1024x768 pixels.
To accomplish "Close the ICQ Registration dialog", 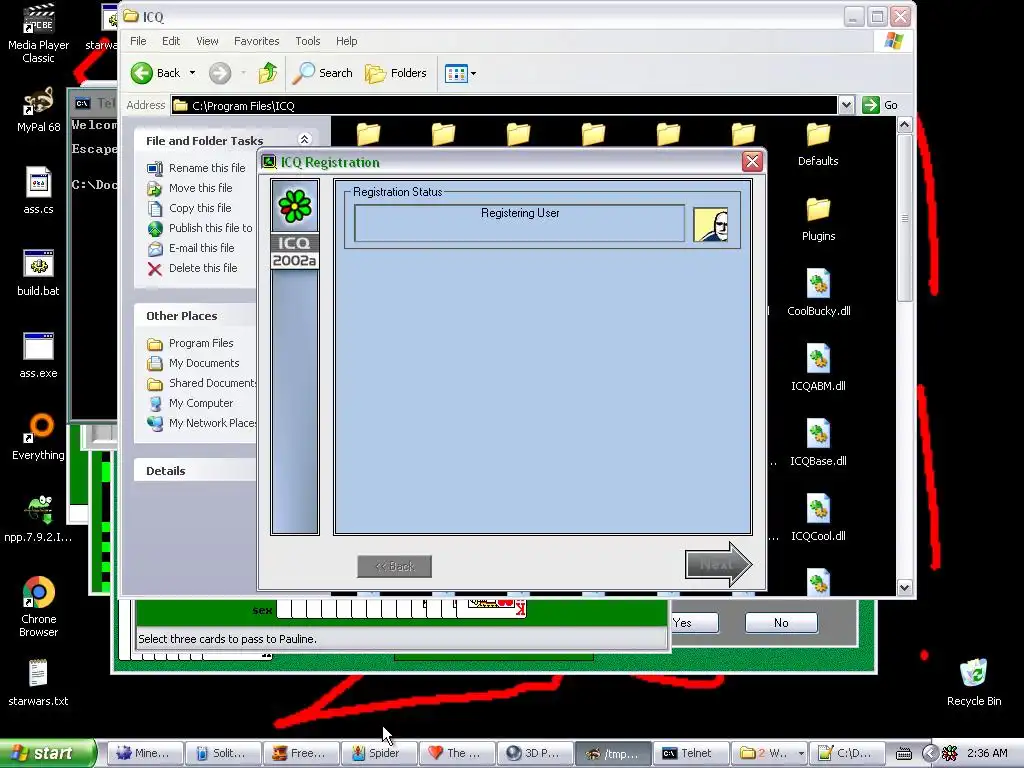I will (752, 162).
